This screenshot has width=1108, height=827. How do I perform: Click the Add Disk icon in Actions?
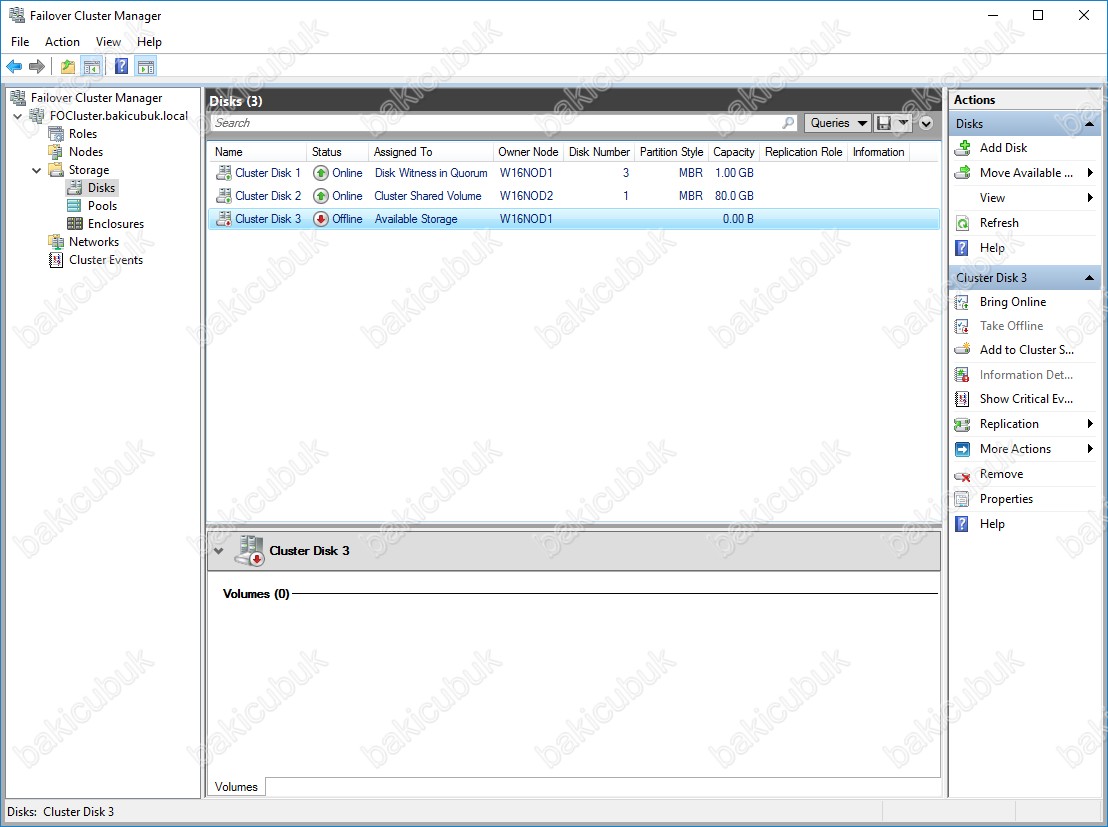point(962,148)
